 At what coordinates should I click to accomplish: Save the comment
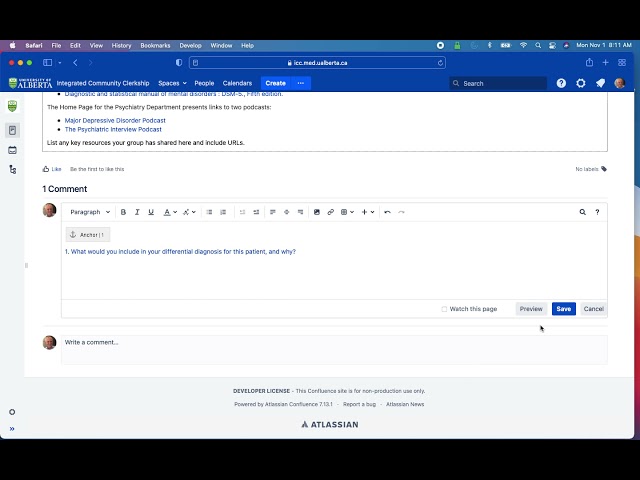564,309
